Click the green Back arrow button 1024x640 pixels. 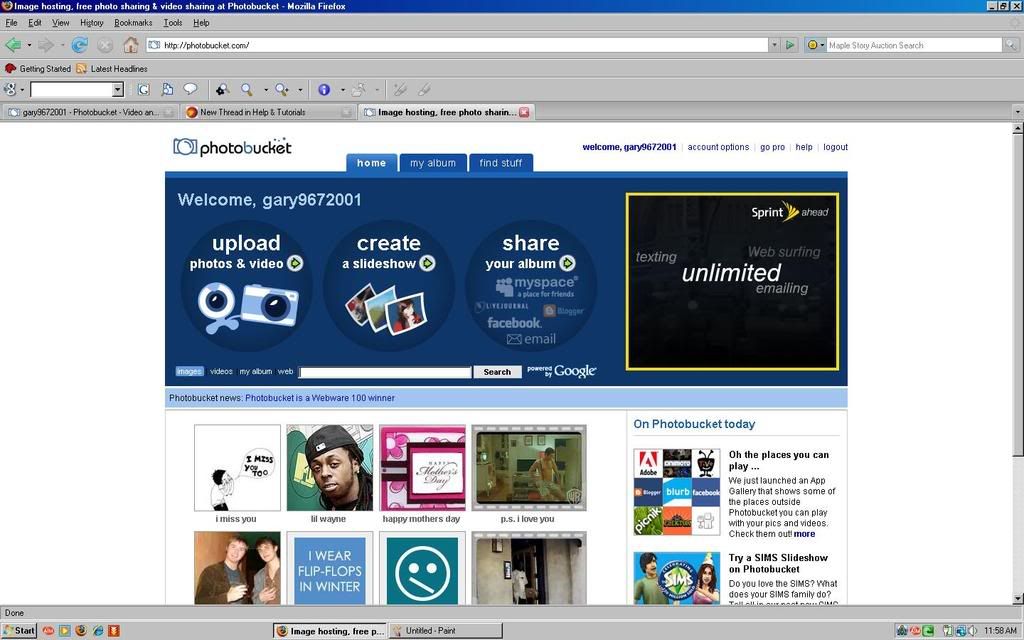coord(13,45)
